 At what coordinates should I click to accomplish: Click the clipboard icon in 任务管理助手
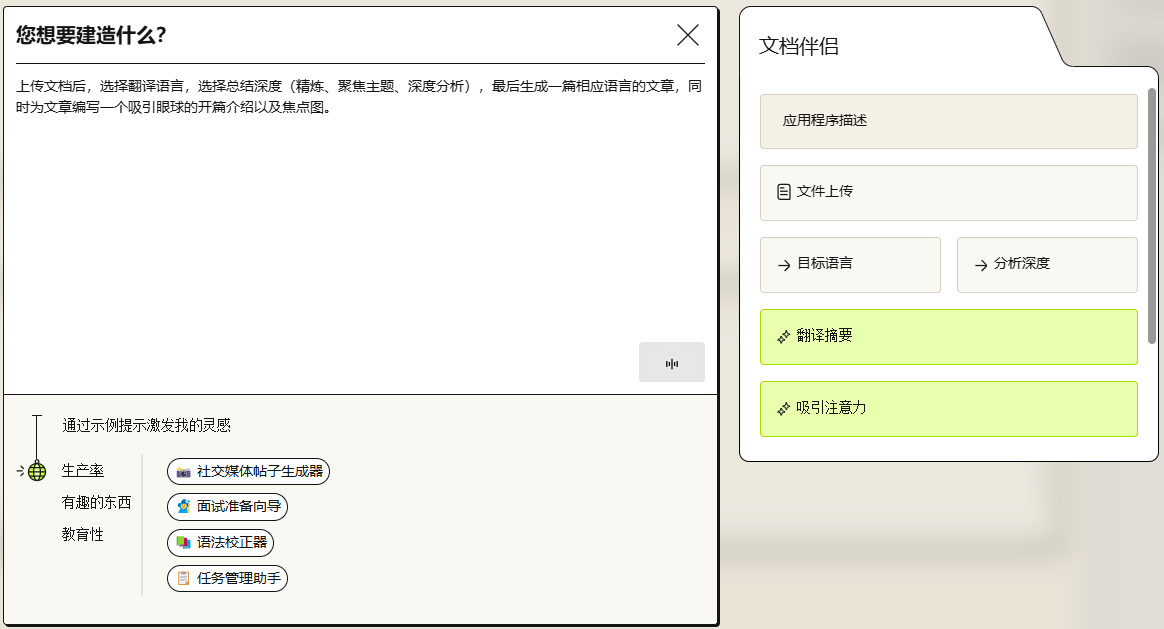[x=183, y=579]
